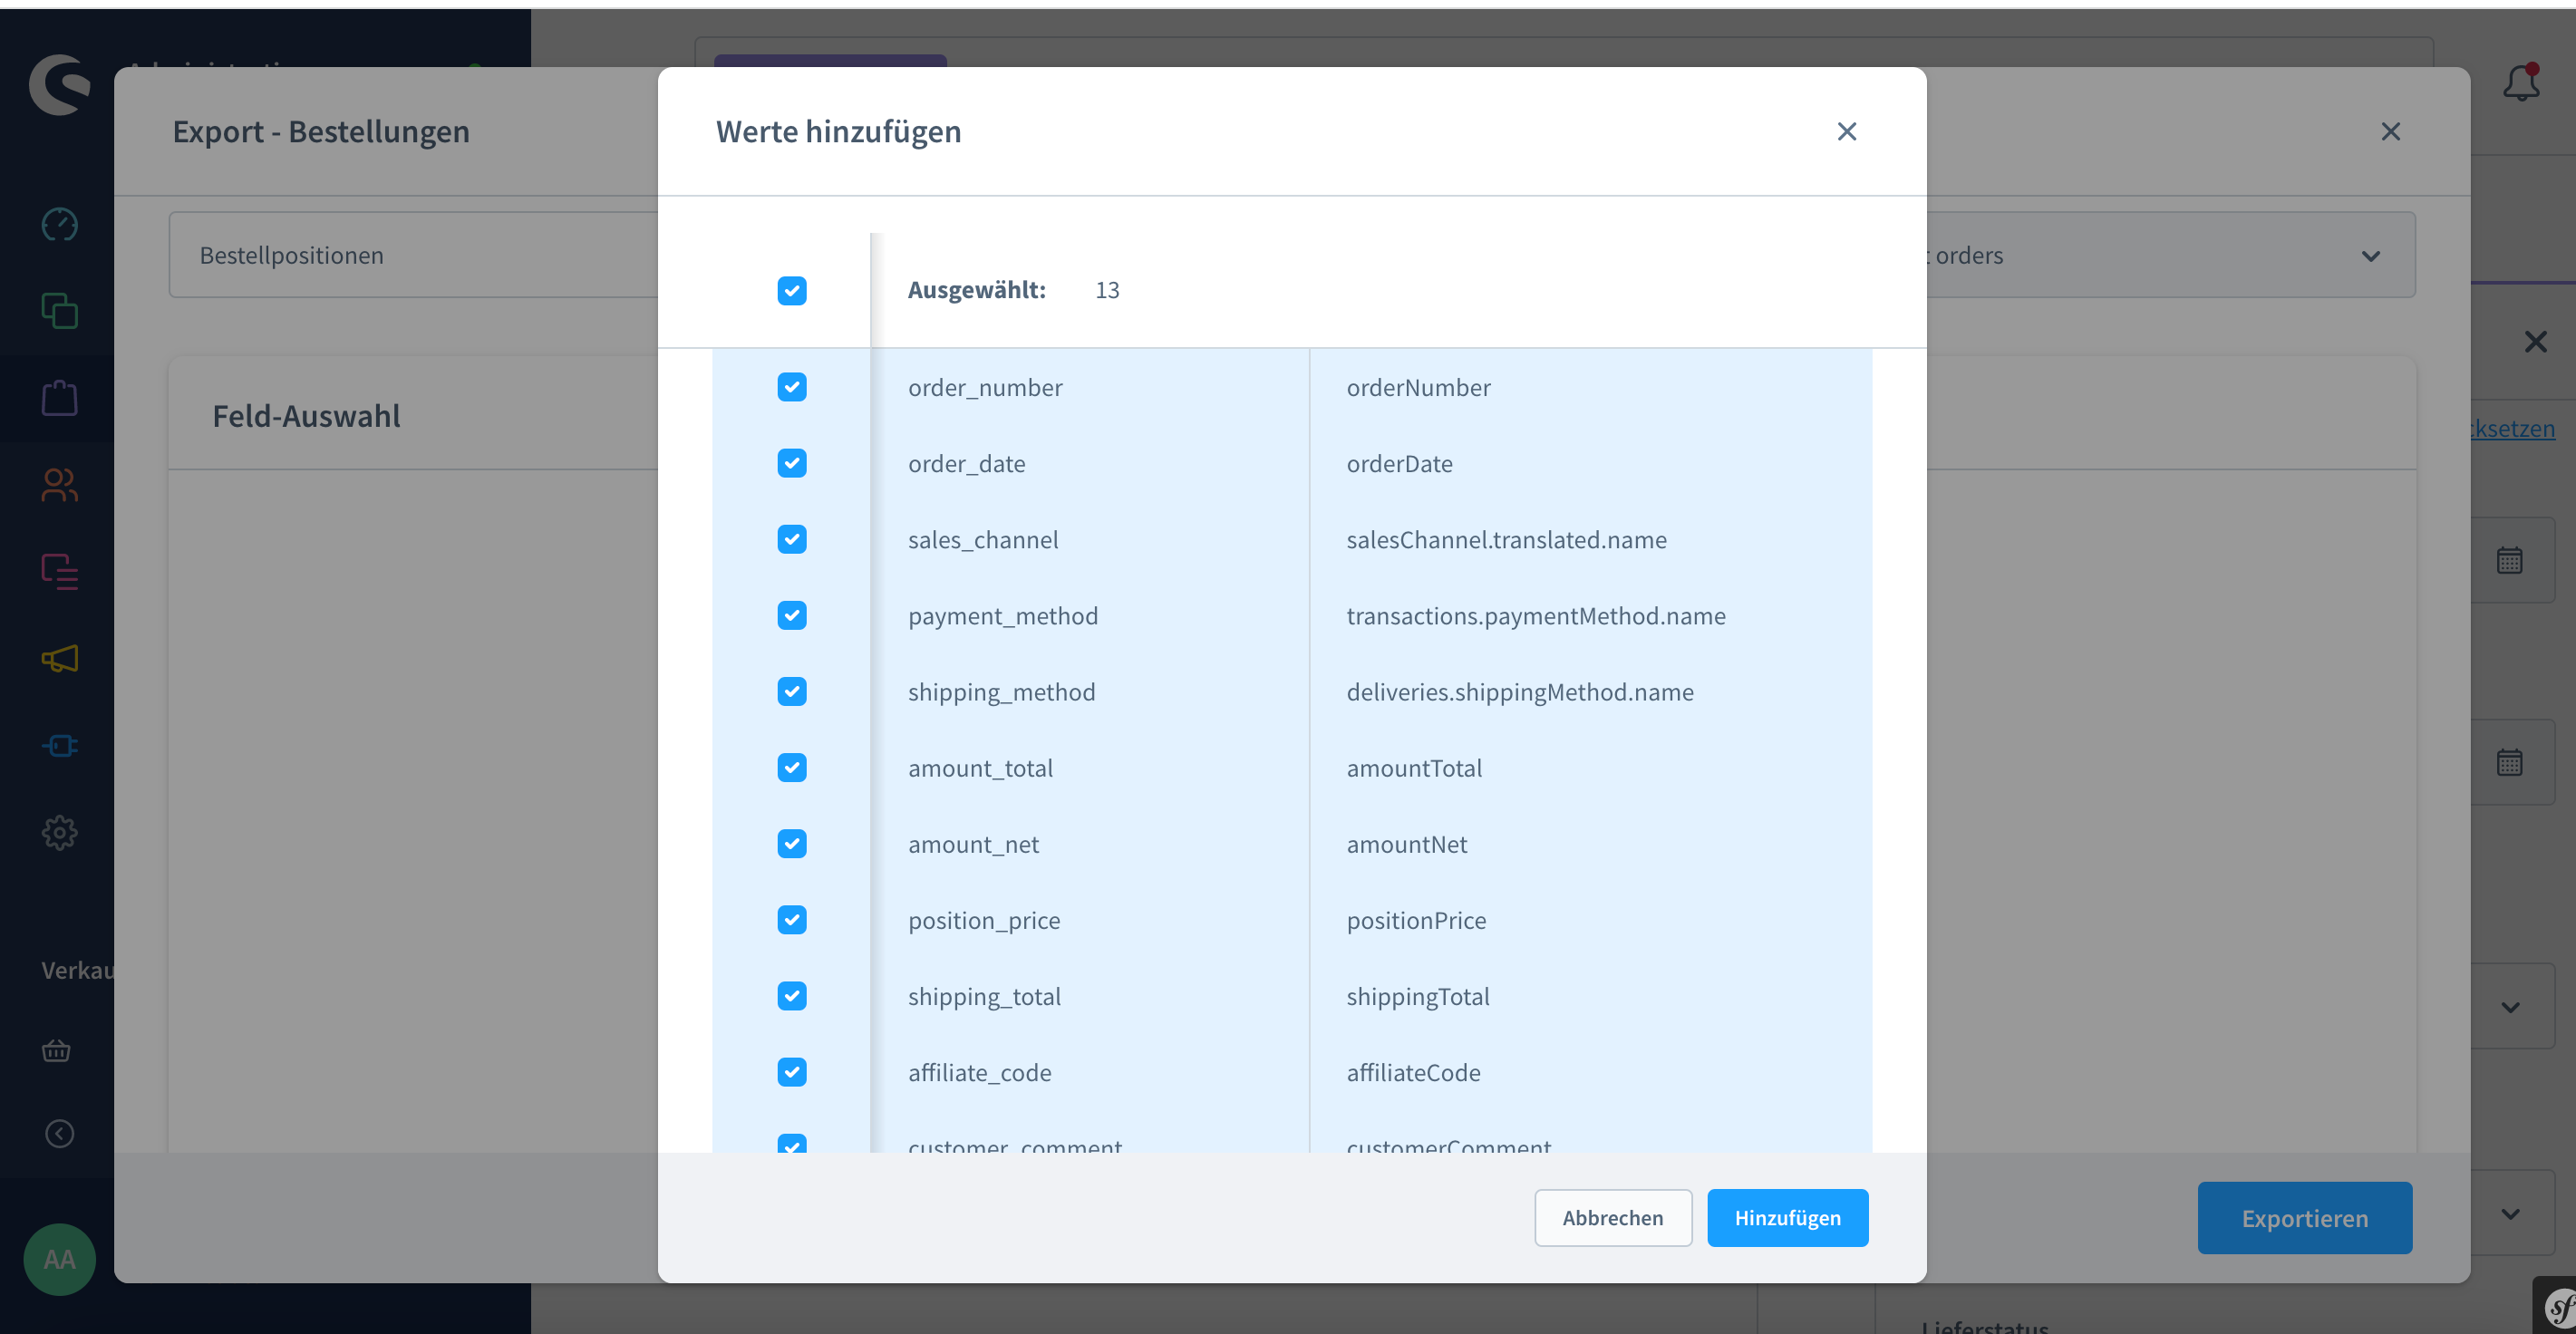Expand the right-panel dropdown below the calendars
2576x1334 pixels.
2510,1007
